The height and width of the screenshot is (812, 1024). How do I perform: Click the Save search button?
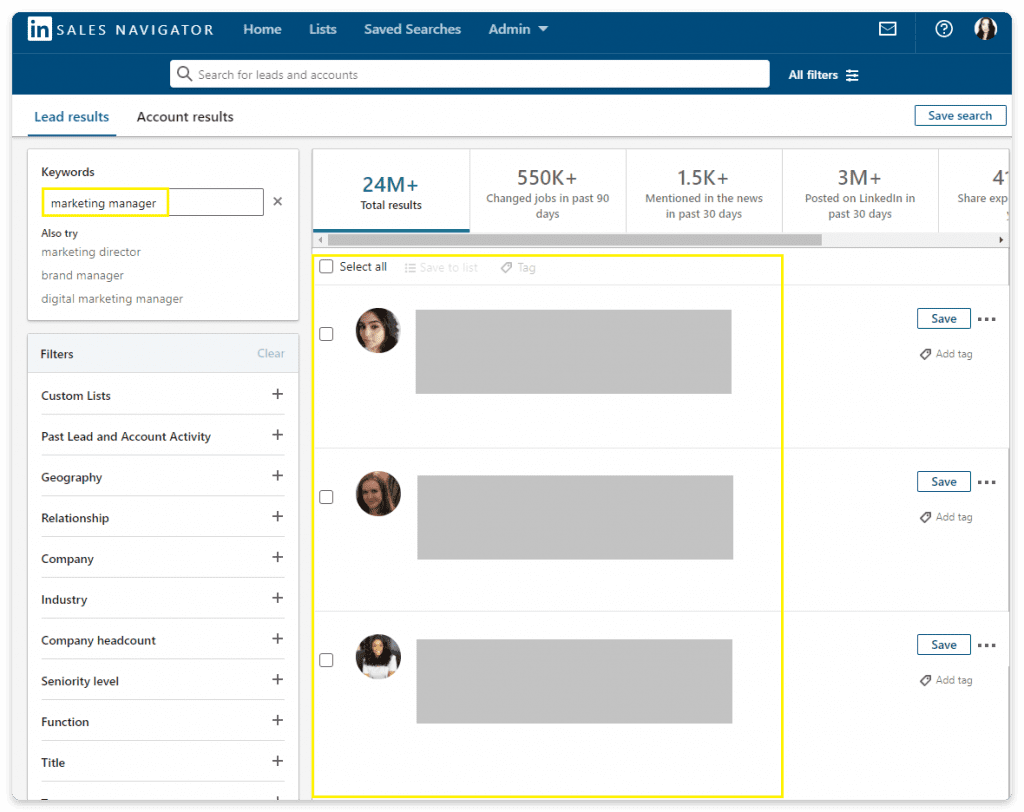(x=960, y=115)
